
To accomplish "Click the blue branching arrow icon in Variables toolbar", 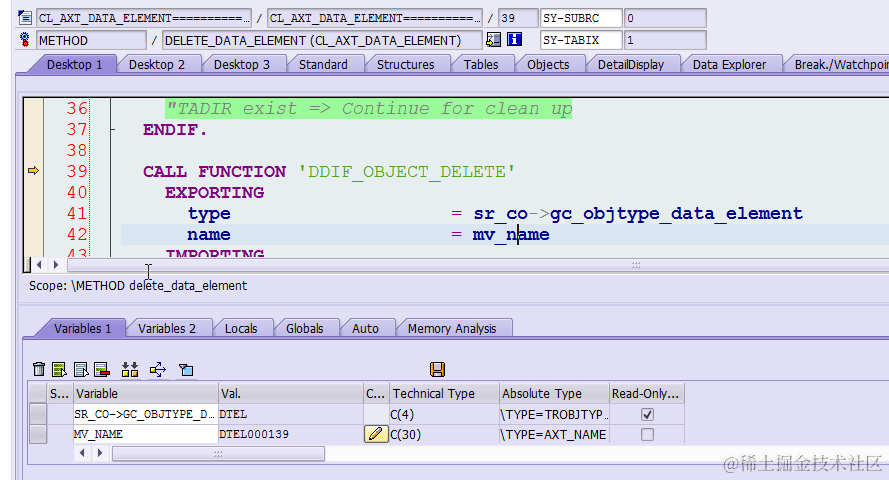I will click(158, 369).
